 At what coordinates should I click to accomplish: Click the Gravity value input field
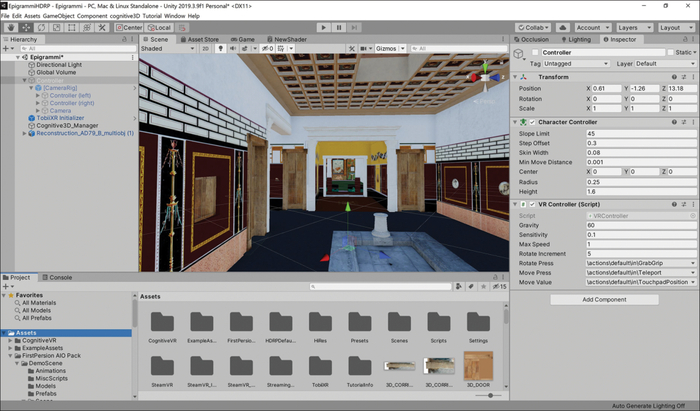tap(640, 225)
